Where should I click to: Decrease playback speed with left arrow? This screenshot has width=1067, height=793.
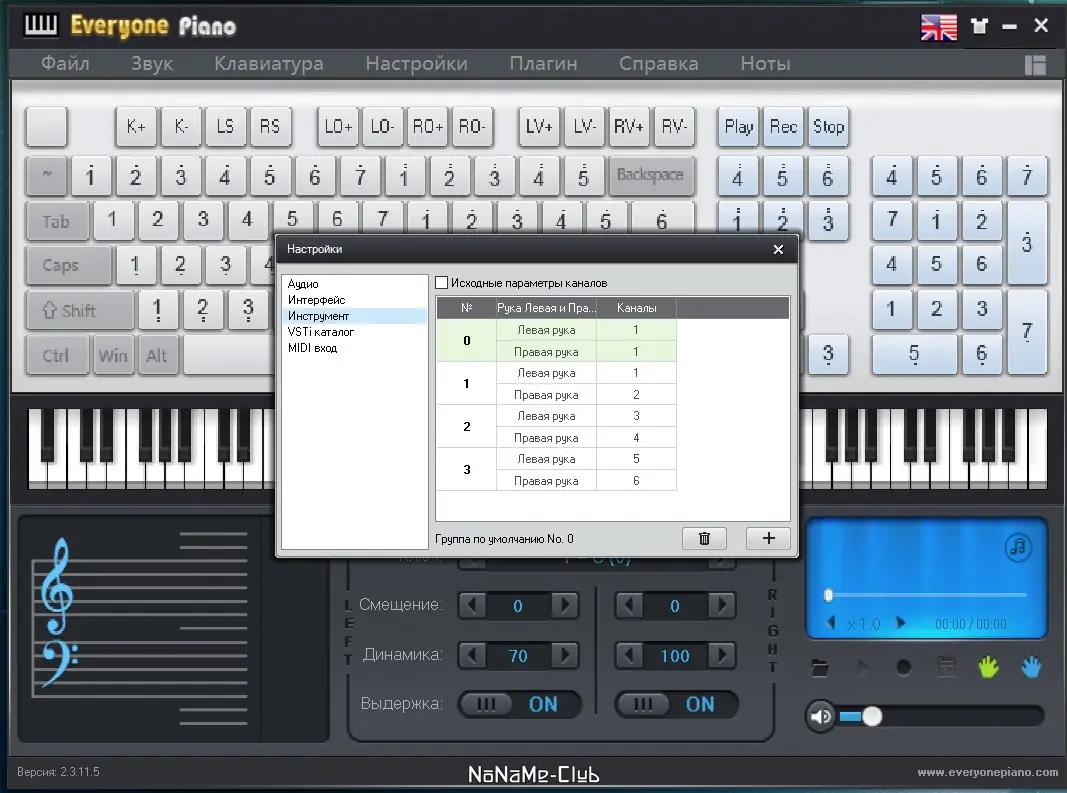830,623
